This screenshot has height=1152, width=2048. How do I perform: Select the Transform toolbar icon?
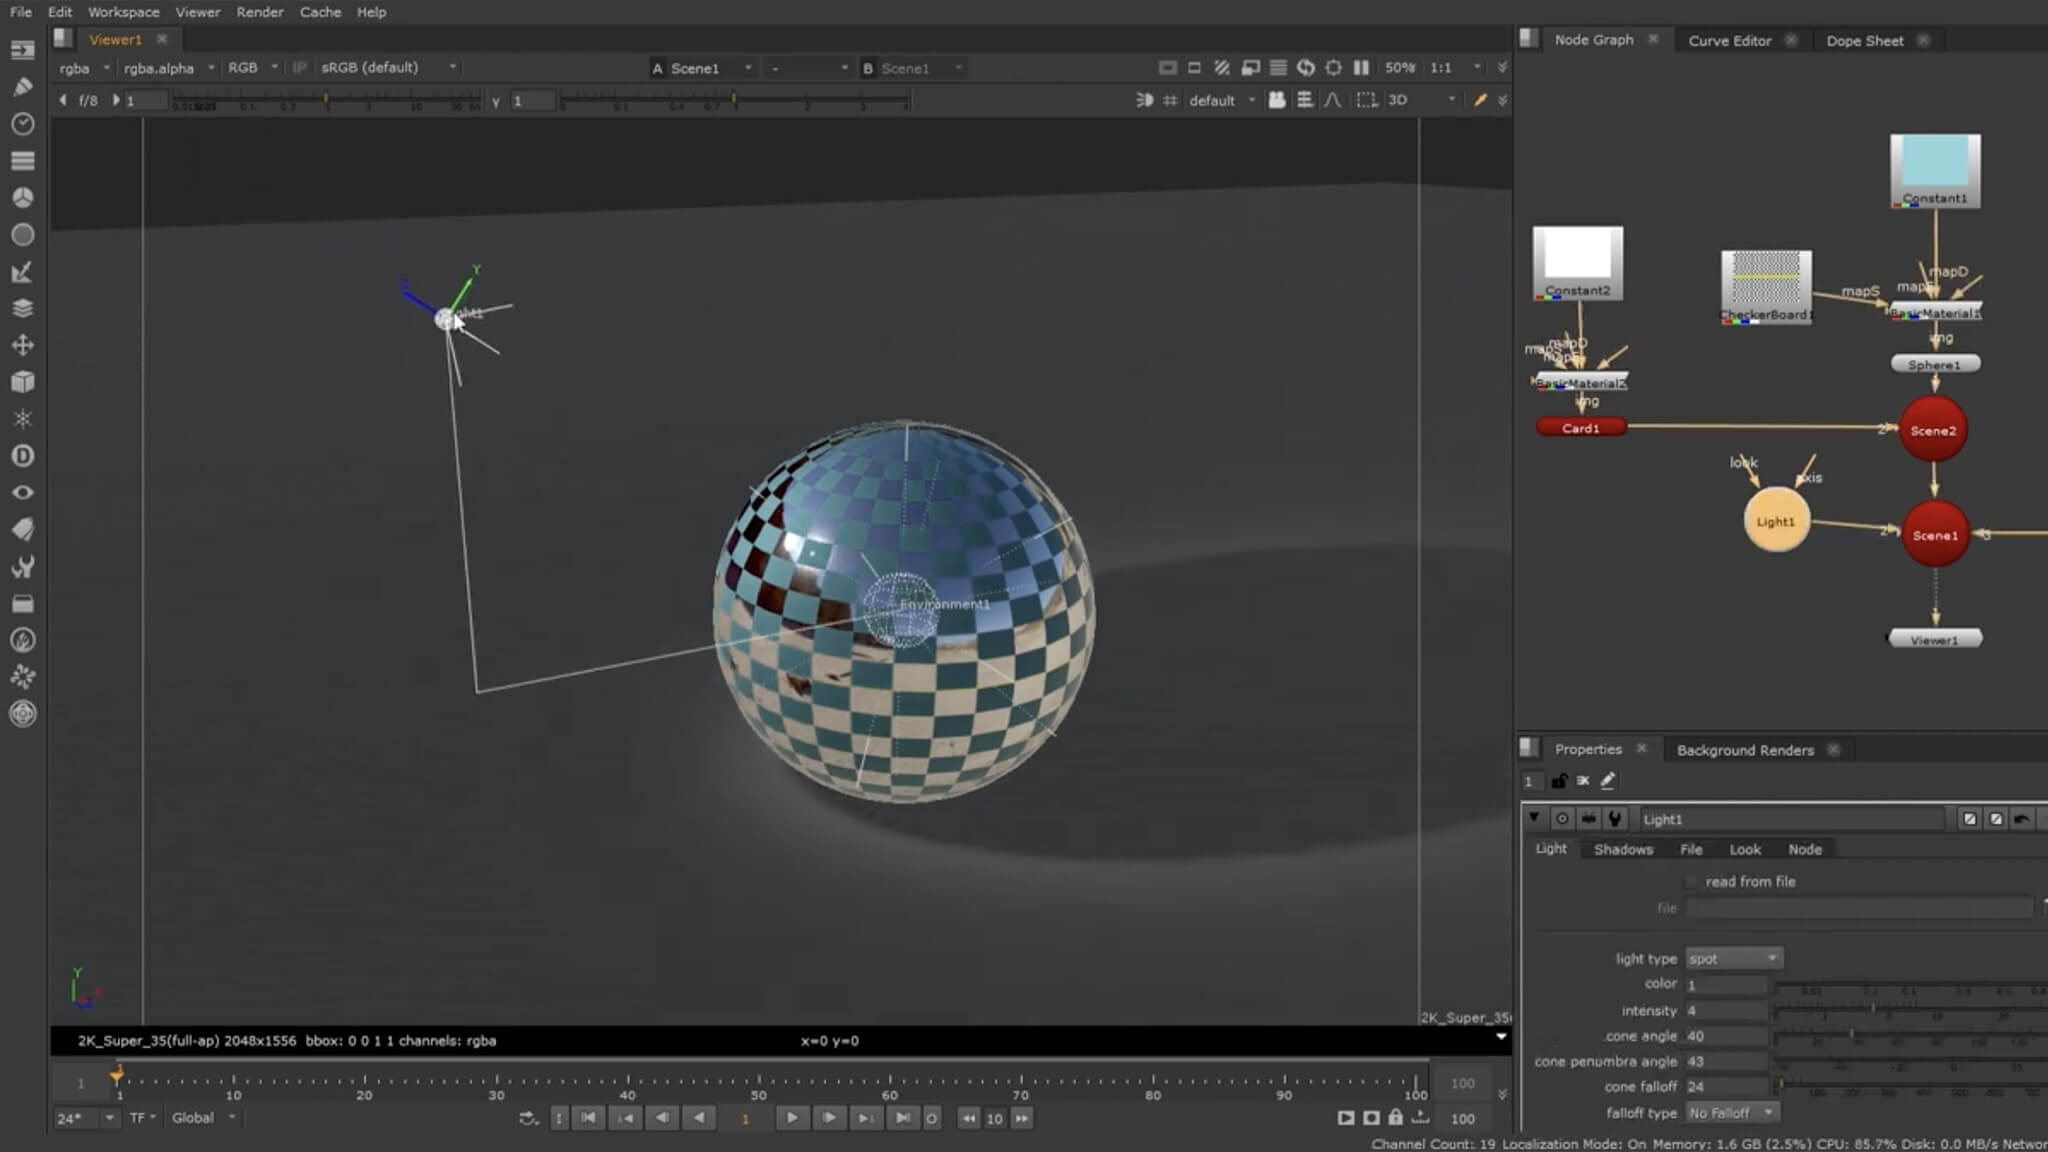[x=22, y=345]
